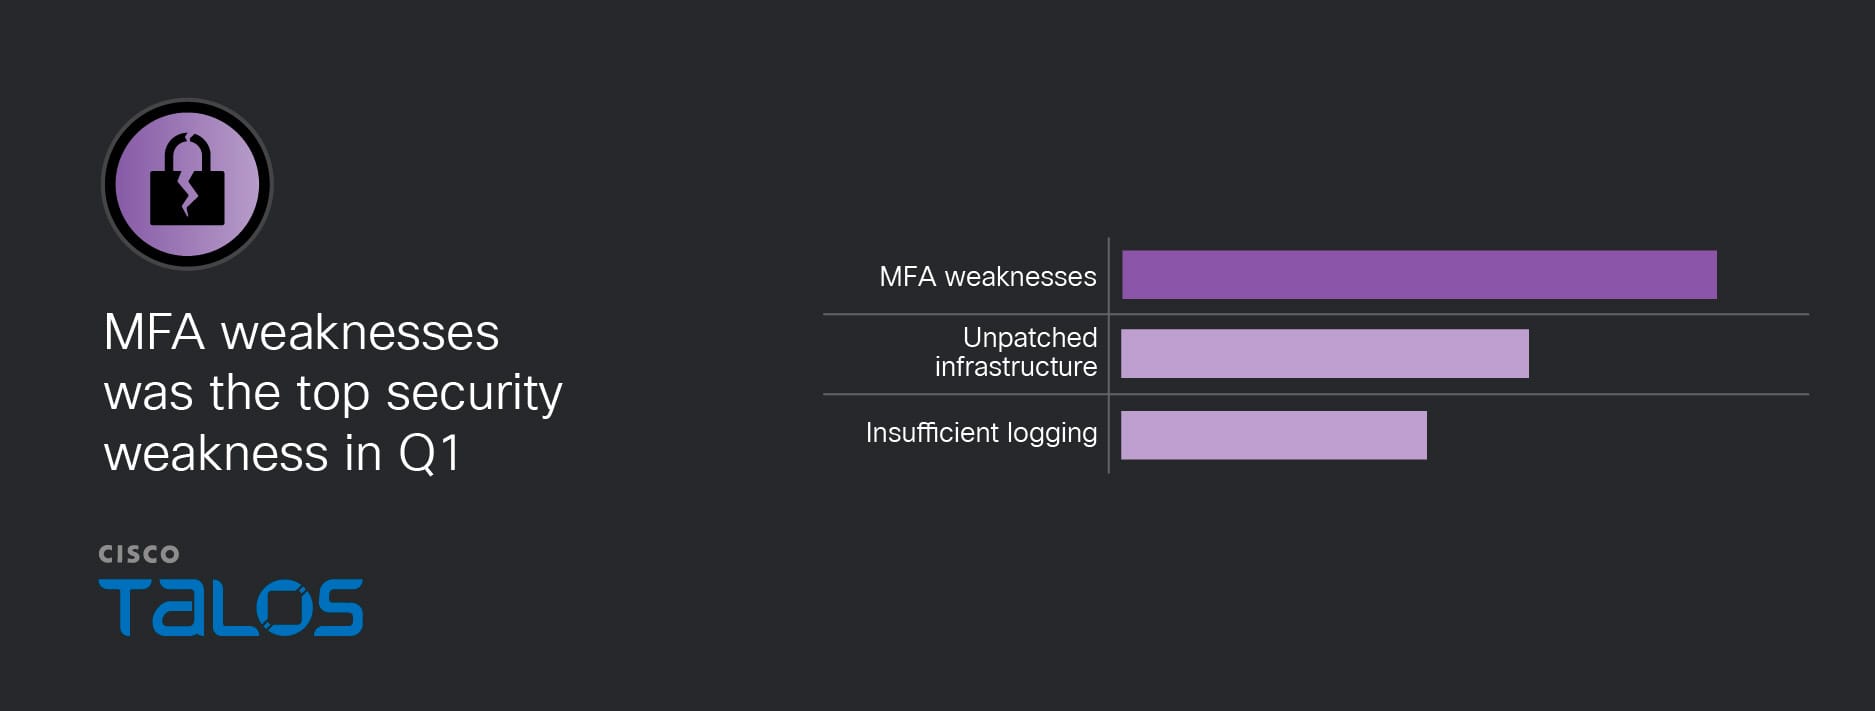Click the Insufficient logging chart label
The width and height of the screenshot is (1875, 711).
point(980,433)
